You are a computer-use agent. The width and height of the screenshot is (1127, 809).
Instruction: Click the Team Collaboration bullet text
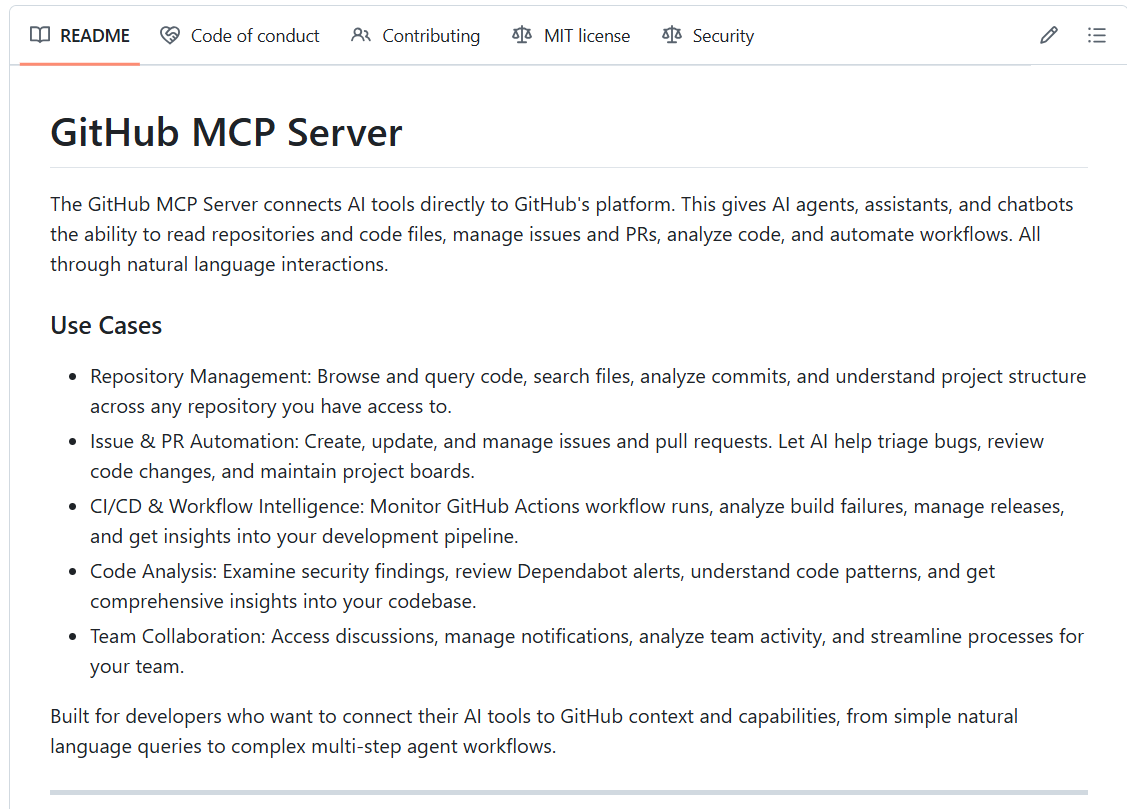tap(586, 651)
